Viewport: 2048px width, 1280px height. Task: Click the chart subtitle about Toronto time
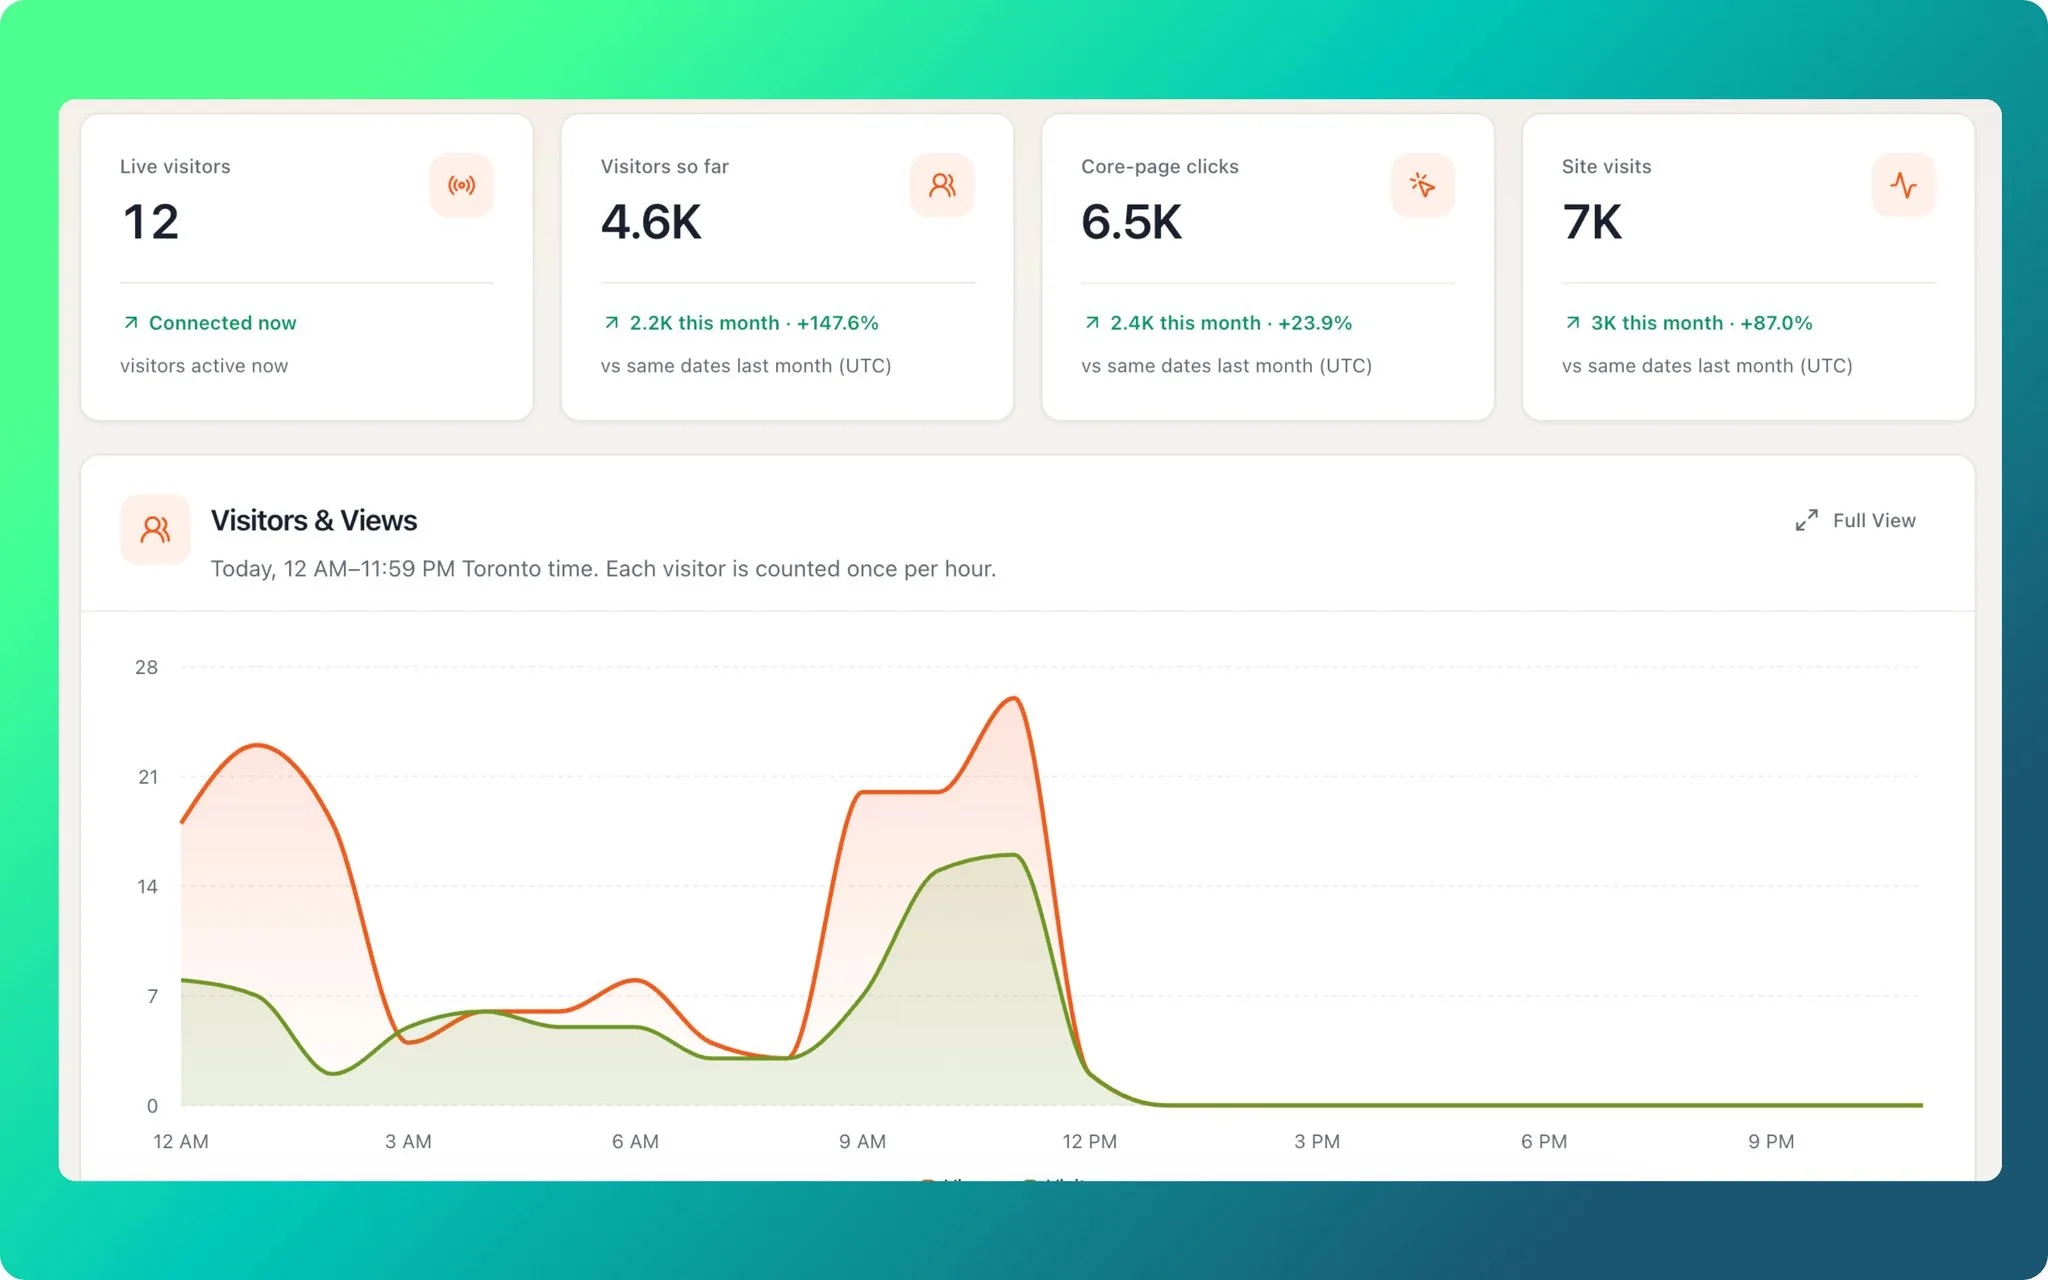pos(603,569)
